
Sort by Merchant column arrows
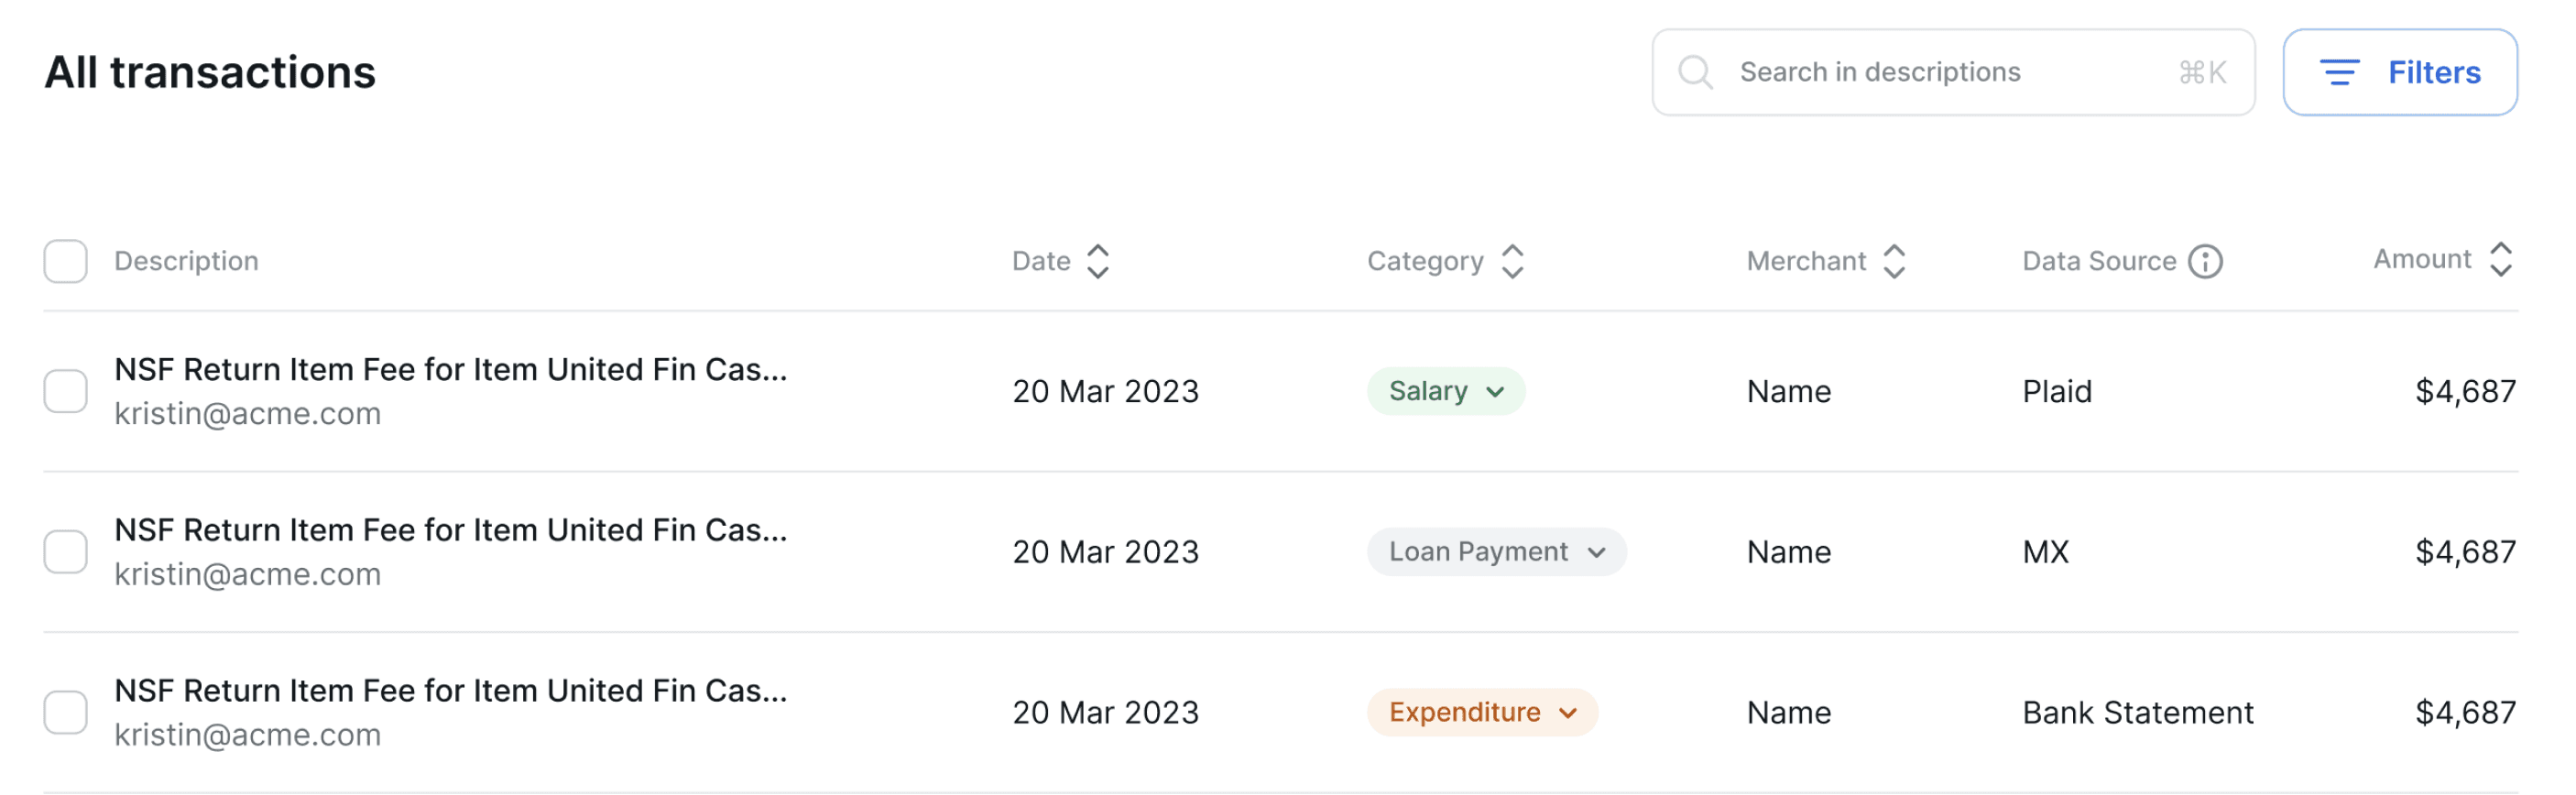(1893, 261)
